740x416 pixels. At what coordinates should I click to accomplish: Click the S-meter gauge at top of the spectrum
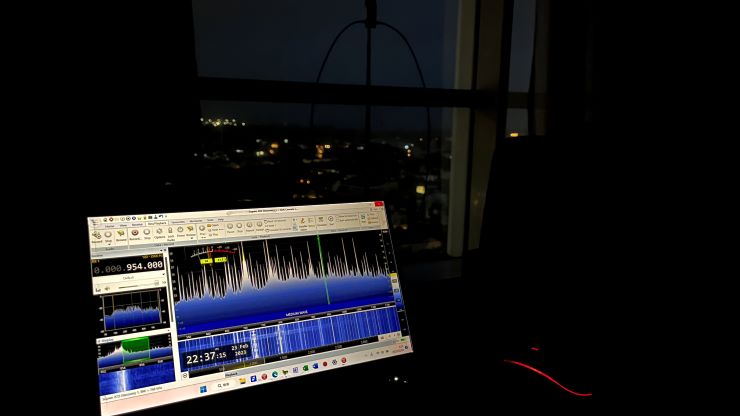click(213, 256)
